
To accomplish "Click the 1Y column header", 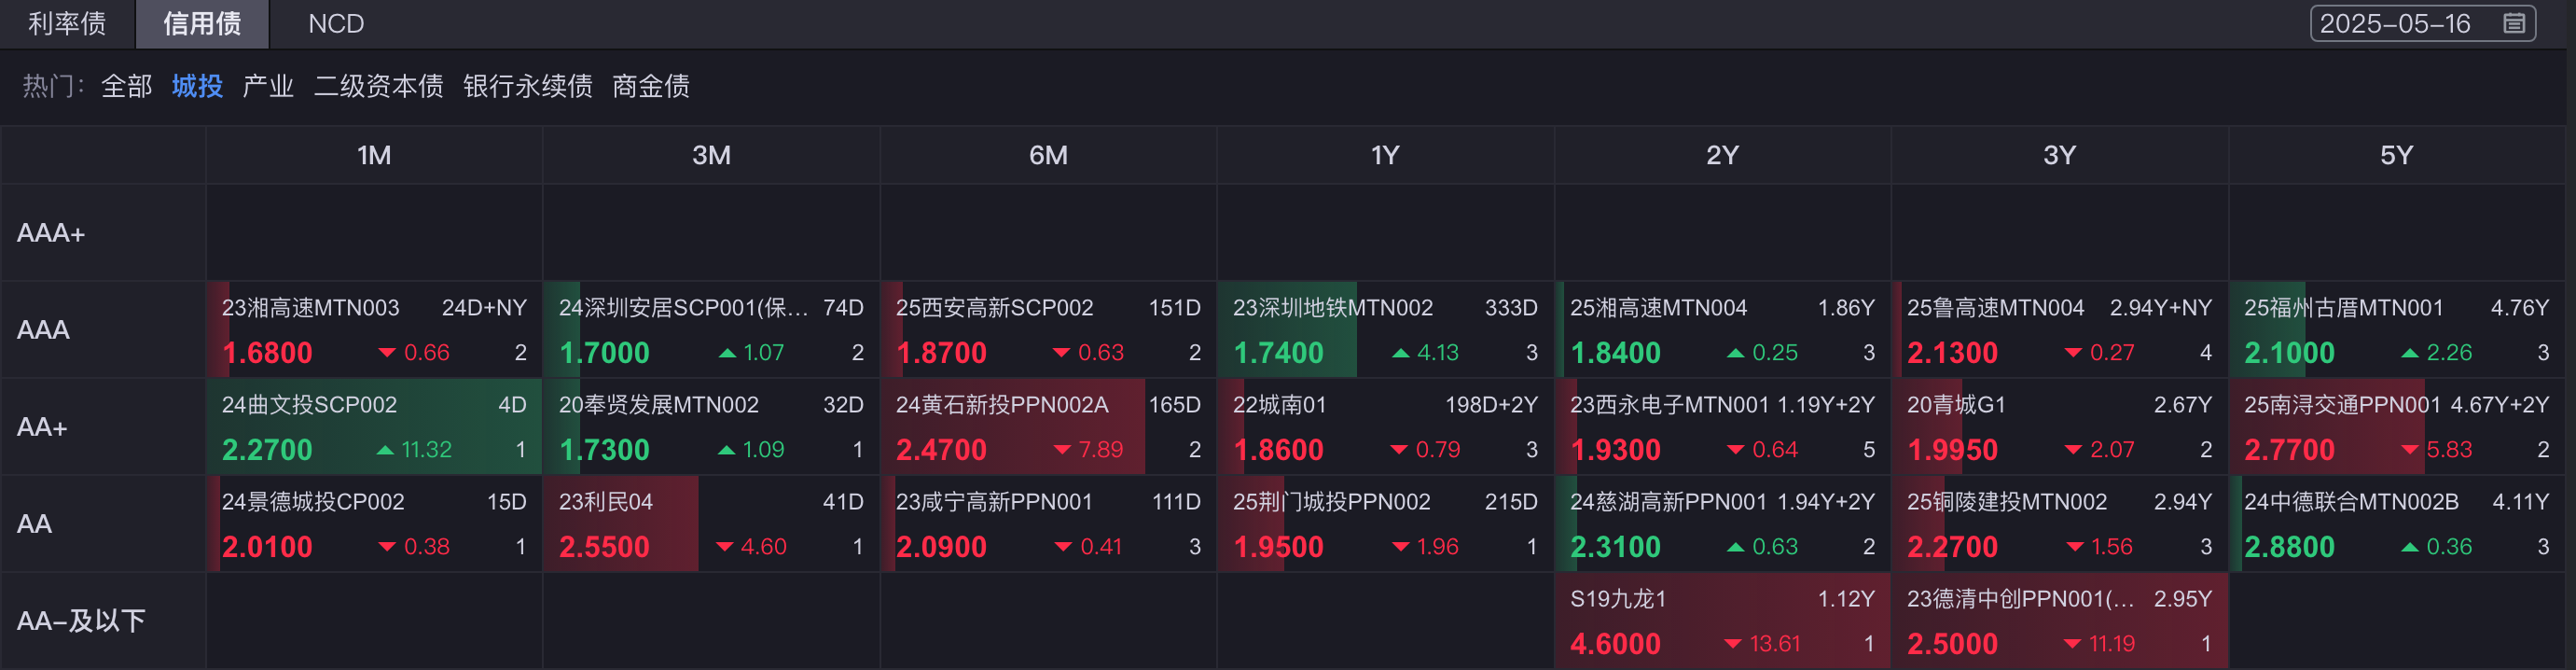I will pyautogui.click(x=1385, y=155).
